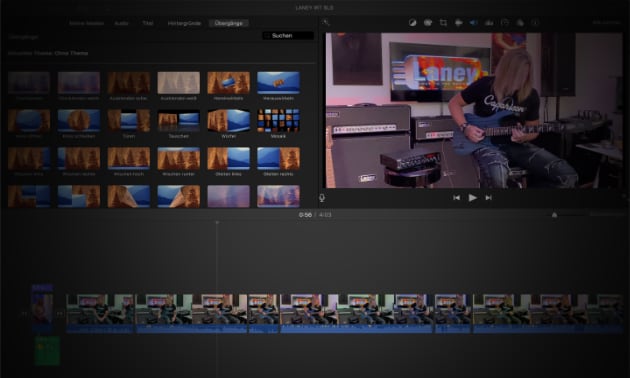
Task: Open the noise reduction equalizer tool
Action: [489, 23]
